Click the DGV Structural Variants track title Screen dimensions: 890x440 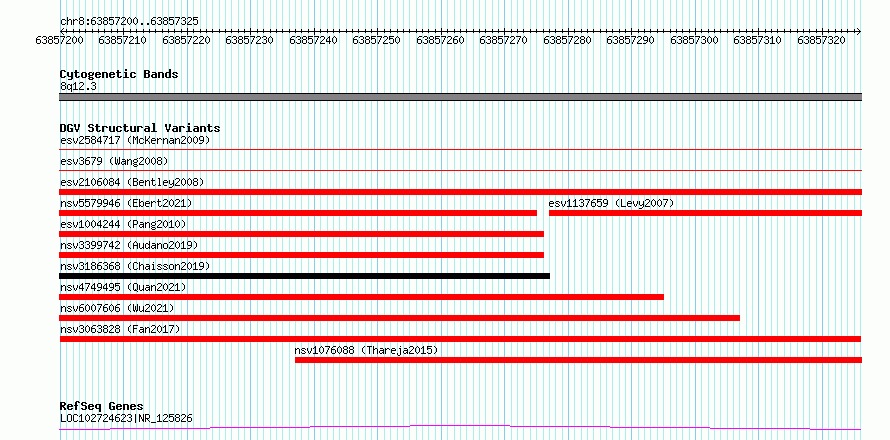pyautogui.click(x=140, y=128)
